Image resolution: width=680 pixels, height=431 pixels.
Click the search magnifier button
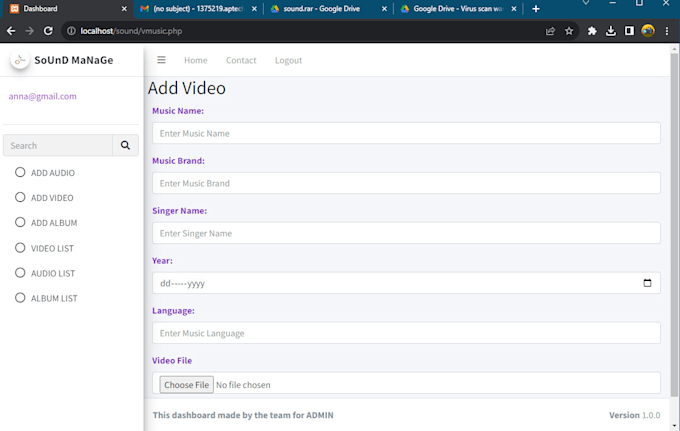point(125,146)
